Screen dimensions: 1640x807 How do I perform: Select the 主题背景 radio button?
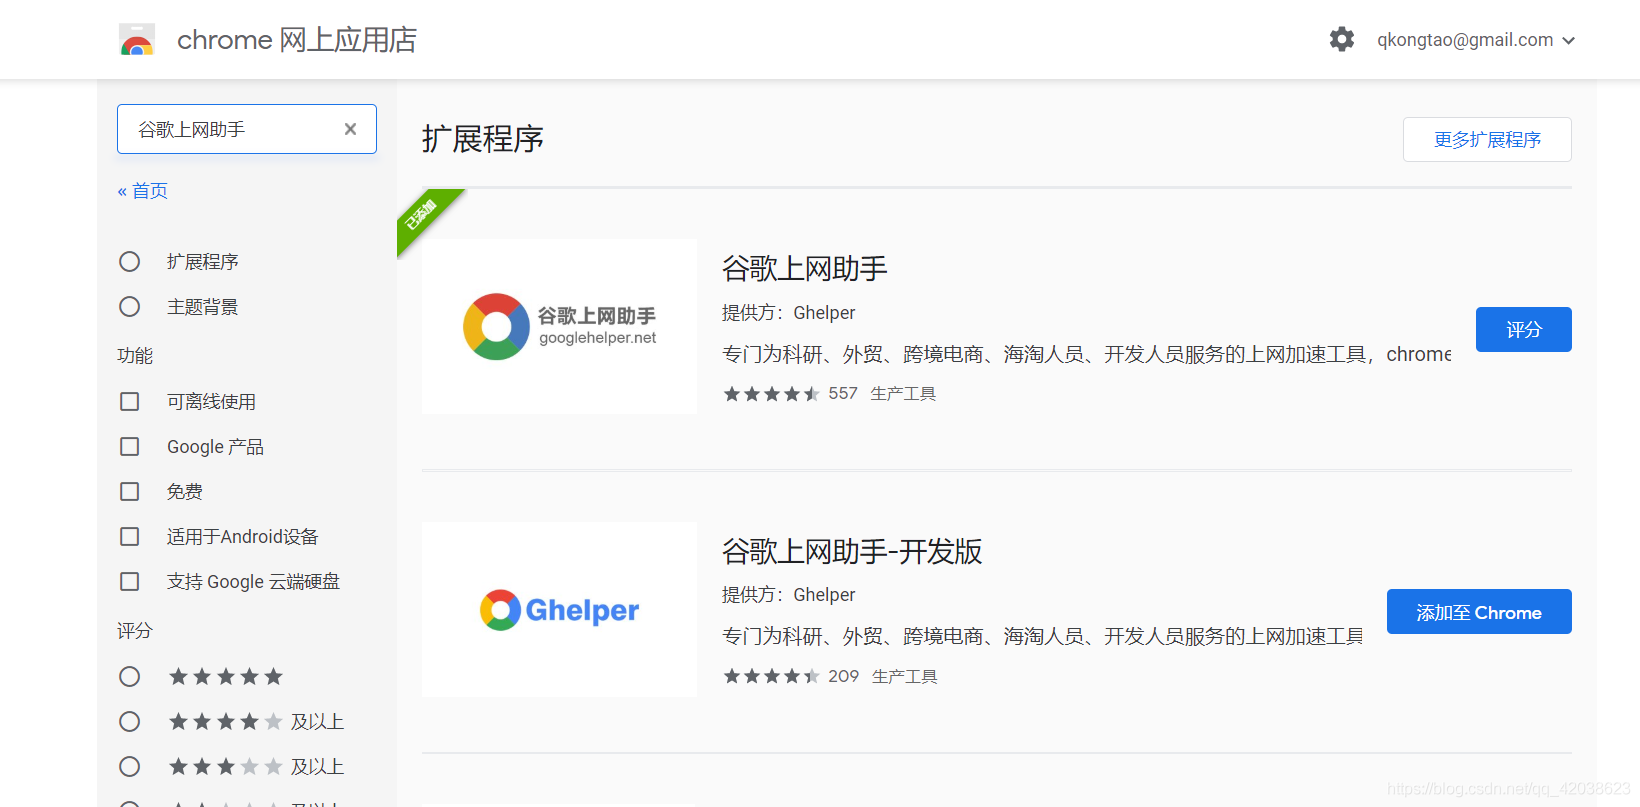pyautogui.click(x=130, y=307)
